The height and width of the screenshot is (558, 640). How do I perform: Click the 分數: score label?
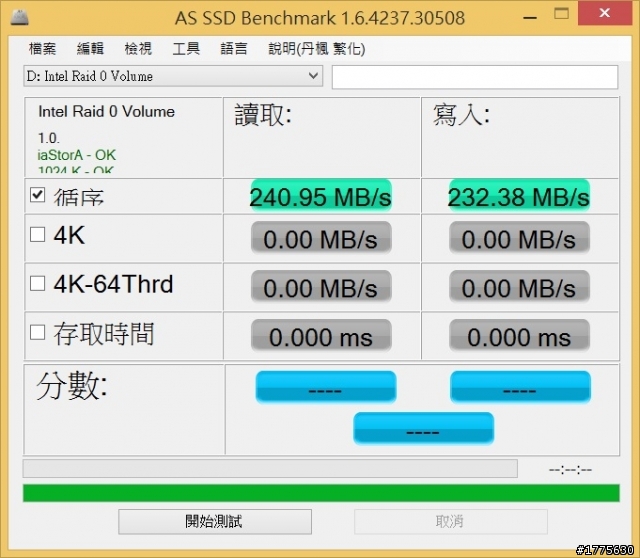pyautogui.click(x=72, y=386)
